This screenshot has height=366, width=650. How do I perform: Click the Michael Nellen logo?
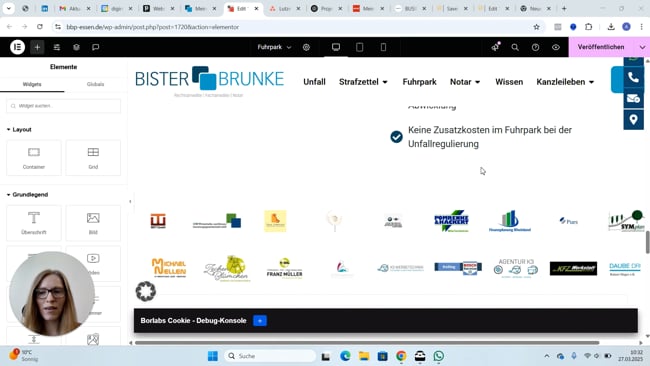(x=169, y=267)
